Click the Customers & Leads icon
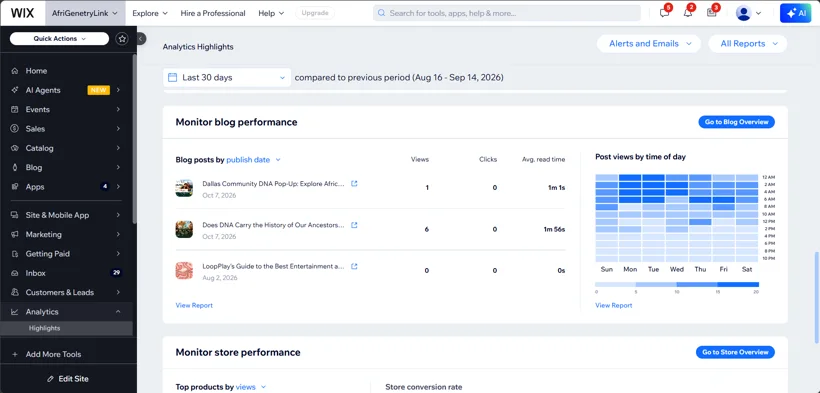 point(15,293)
